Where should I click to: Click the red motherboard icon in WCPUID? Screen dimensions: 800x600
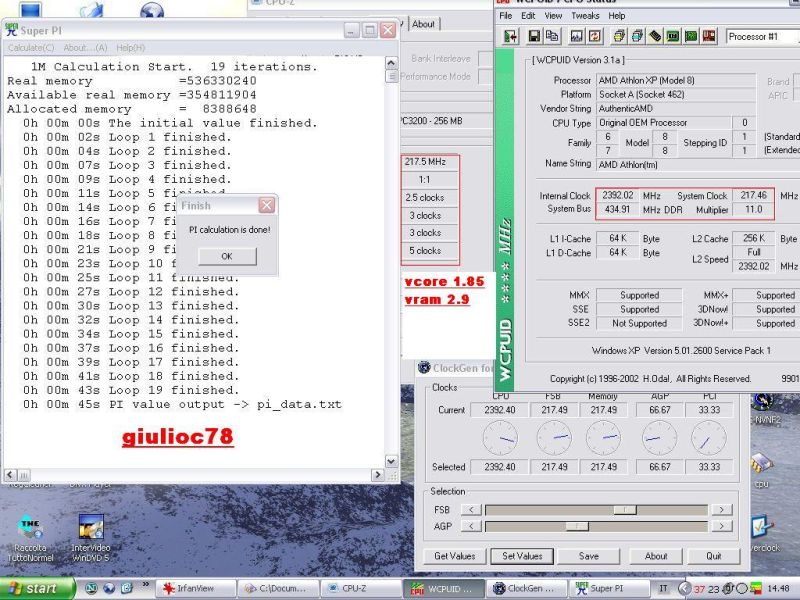point(709,36)
